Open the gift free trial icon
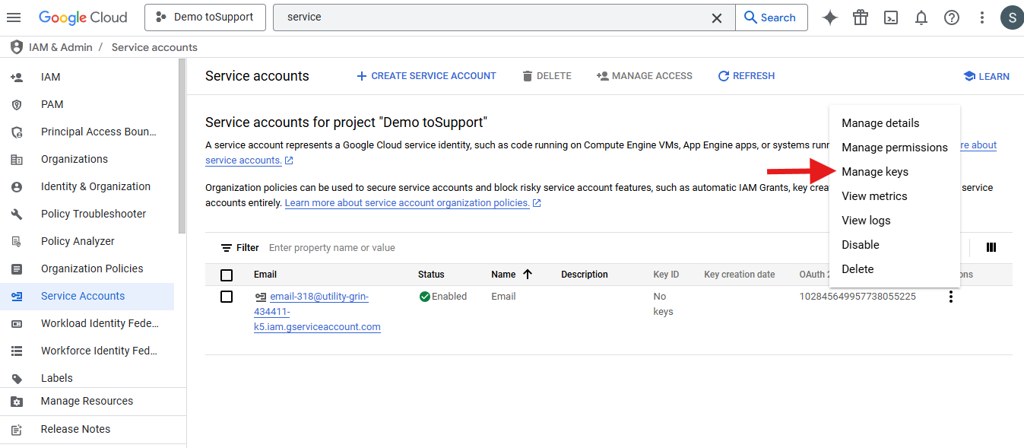1024x448 pixels. pyautogui.click(x=860, y=17)
